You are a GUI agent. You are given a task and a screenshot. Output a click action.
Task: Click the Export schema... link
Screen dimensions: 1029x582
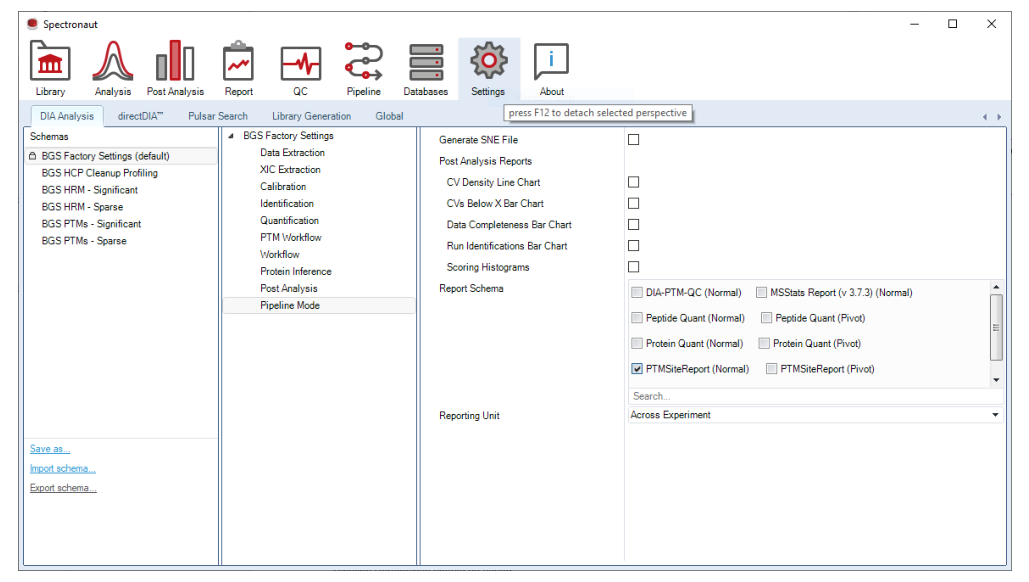(63, 488)
